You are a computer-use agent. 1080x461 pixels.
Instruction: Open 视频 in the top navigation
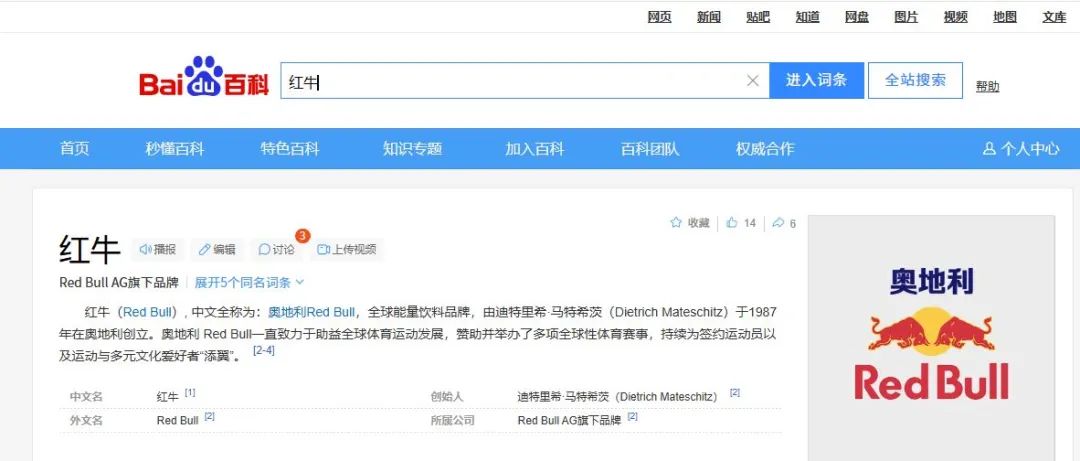tap(955, 17)
